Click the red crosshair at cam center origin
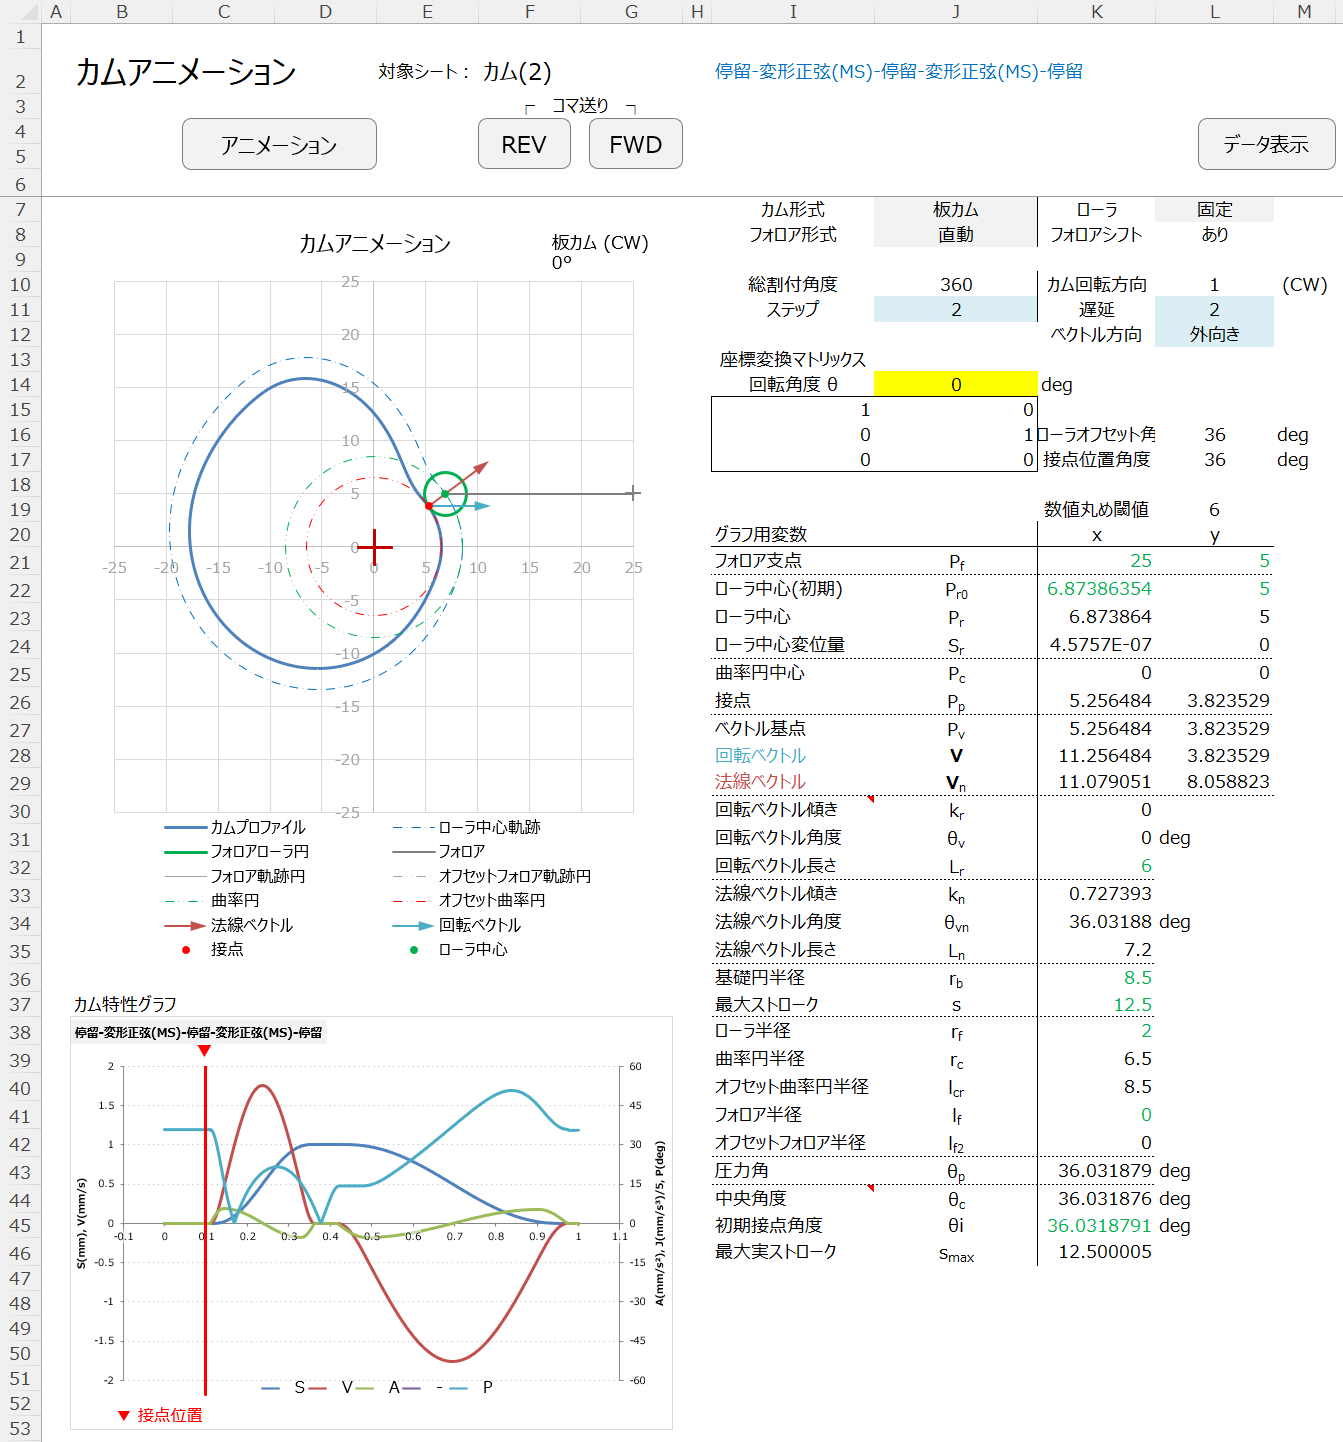This screenshot has height=1442, width=1343. click(x=374, y=547)
